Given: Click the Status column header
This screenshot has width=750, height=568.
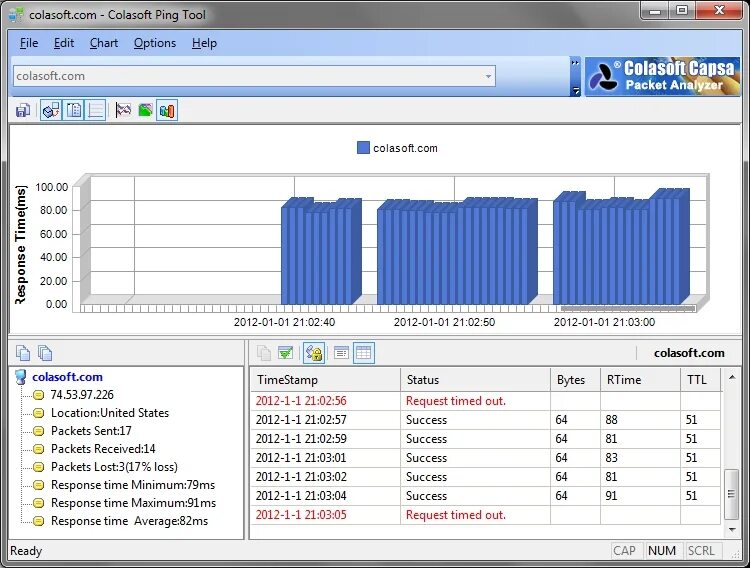Looking at the screenshot, I should (x=475, y=380).
